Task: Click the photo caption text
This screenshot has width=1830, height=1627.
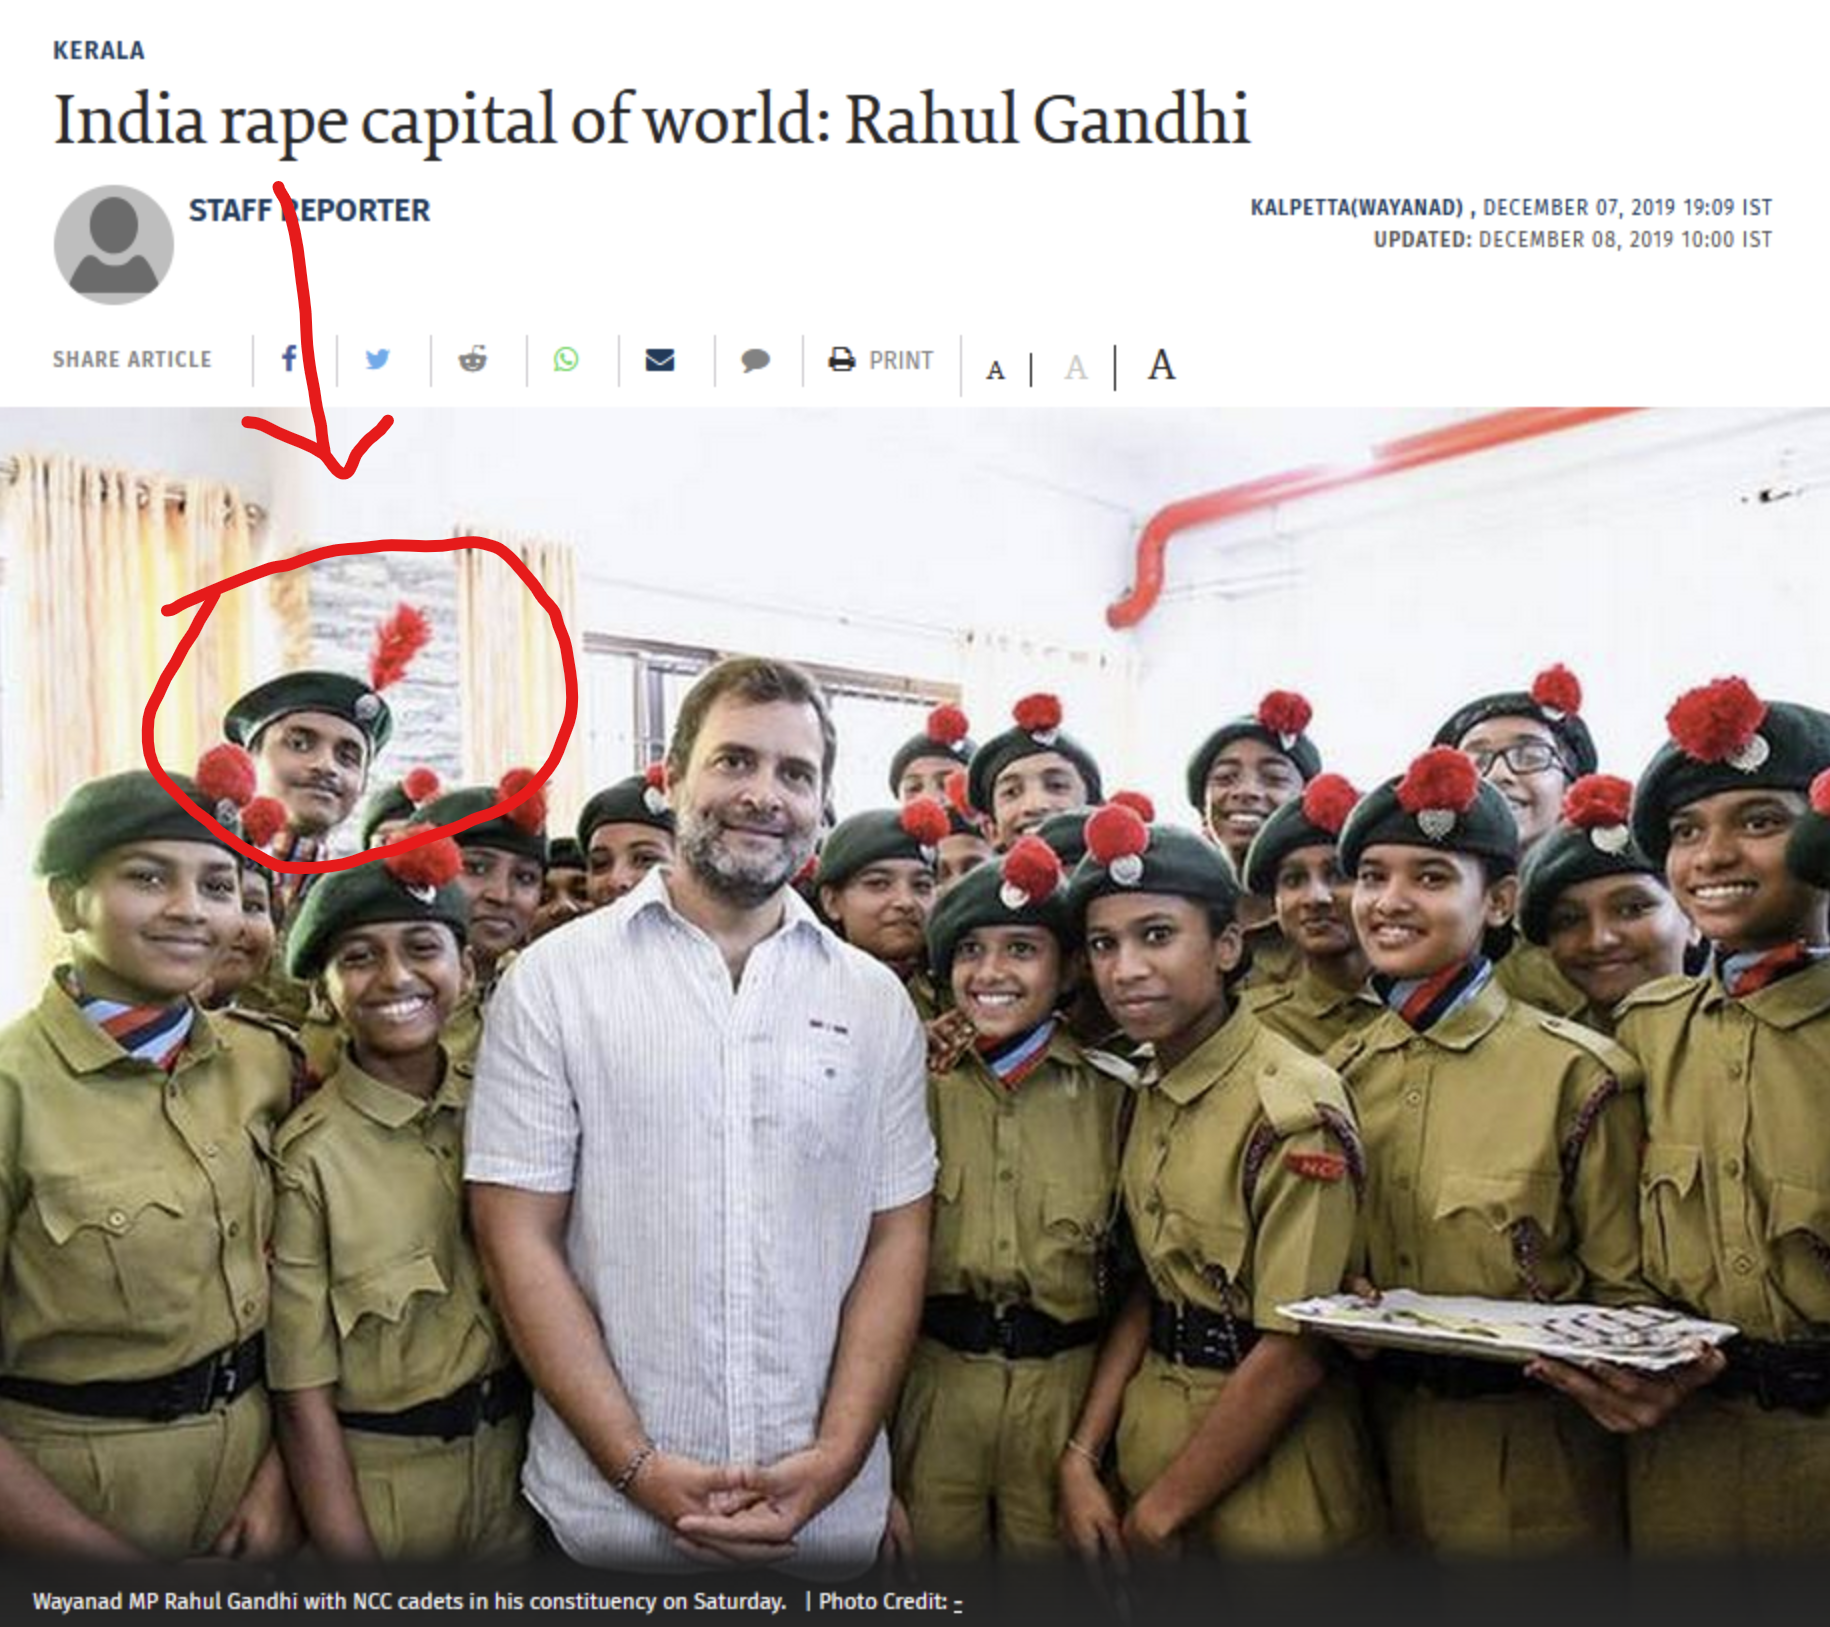Action: pyautogui.click(x=409, y=1601)
